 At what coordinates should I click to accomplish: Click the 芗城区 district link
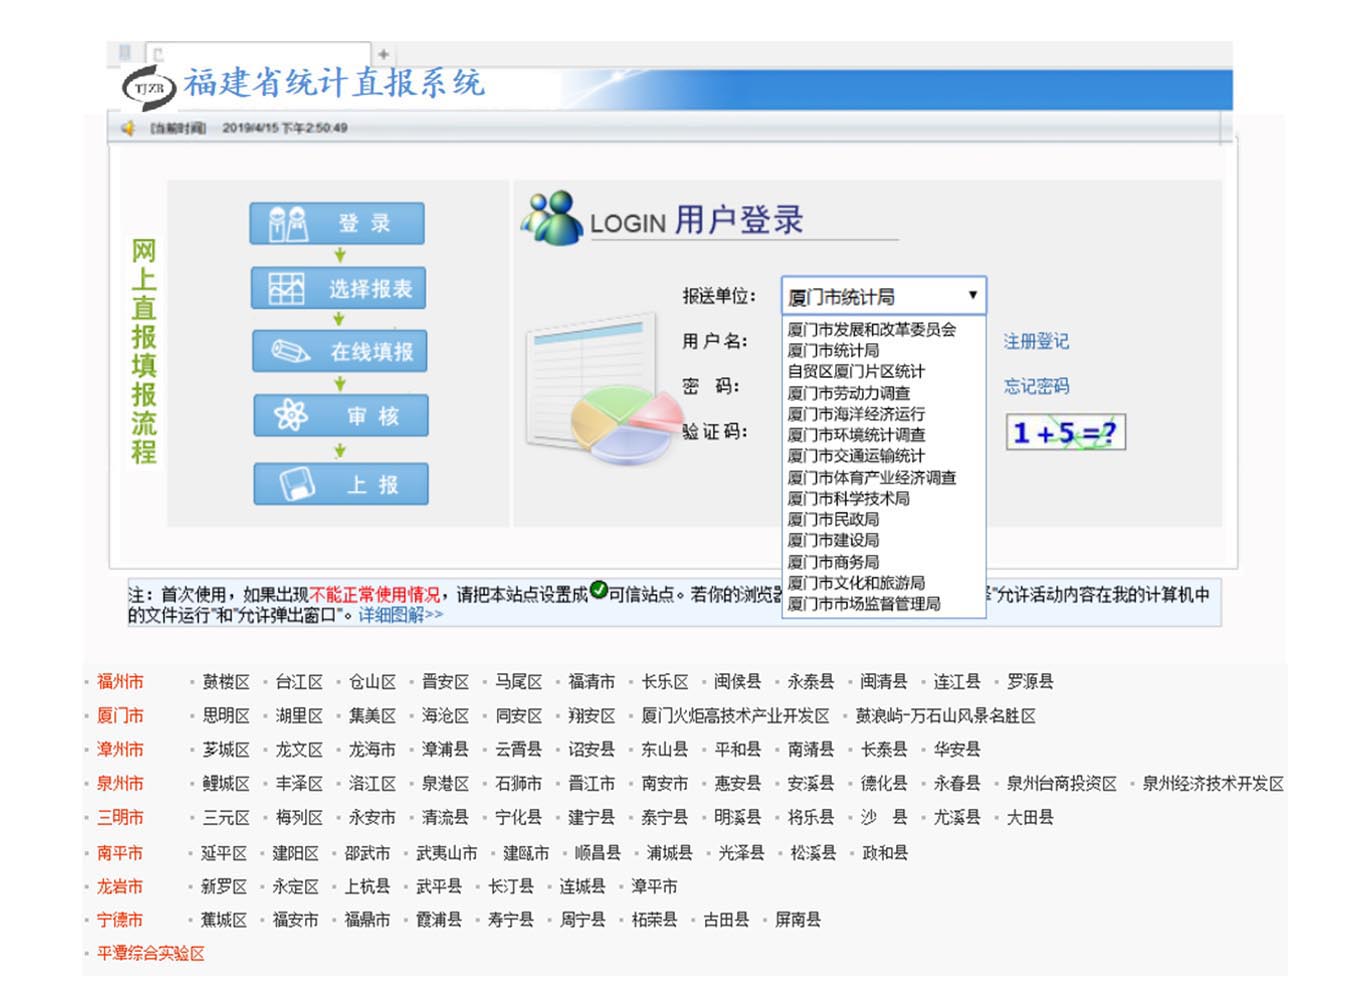point(226,750)
